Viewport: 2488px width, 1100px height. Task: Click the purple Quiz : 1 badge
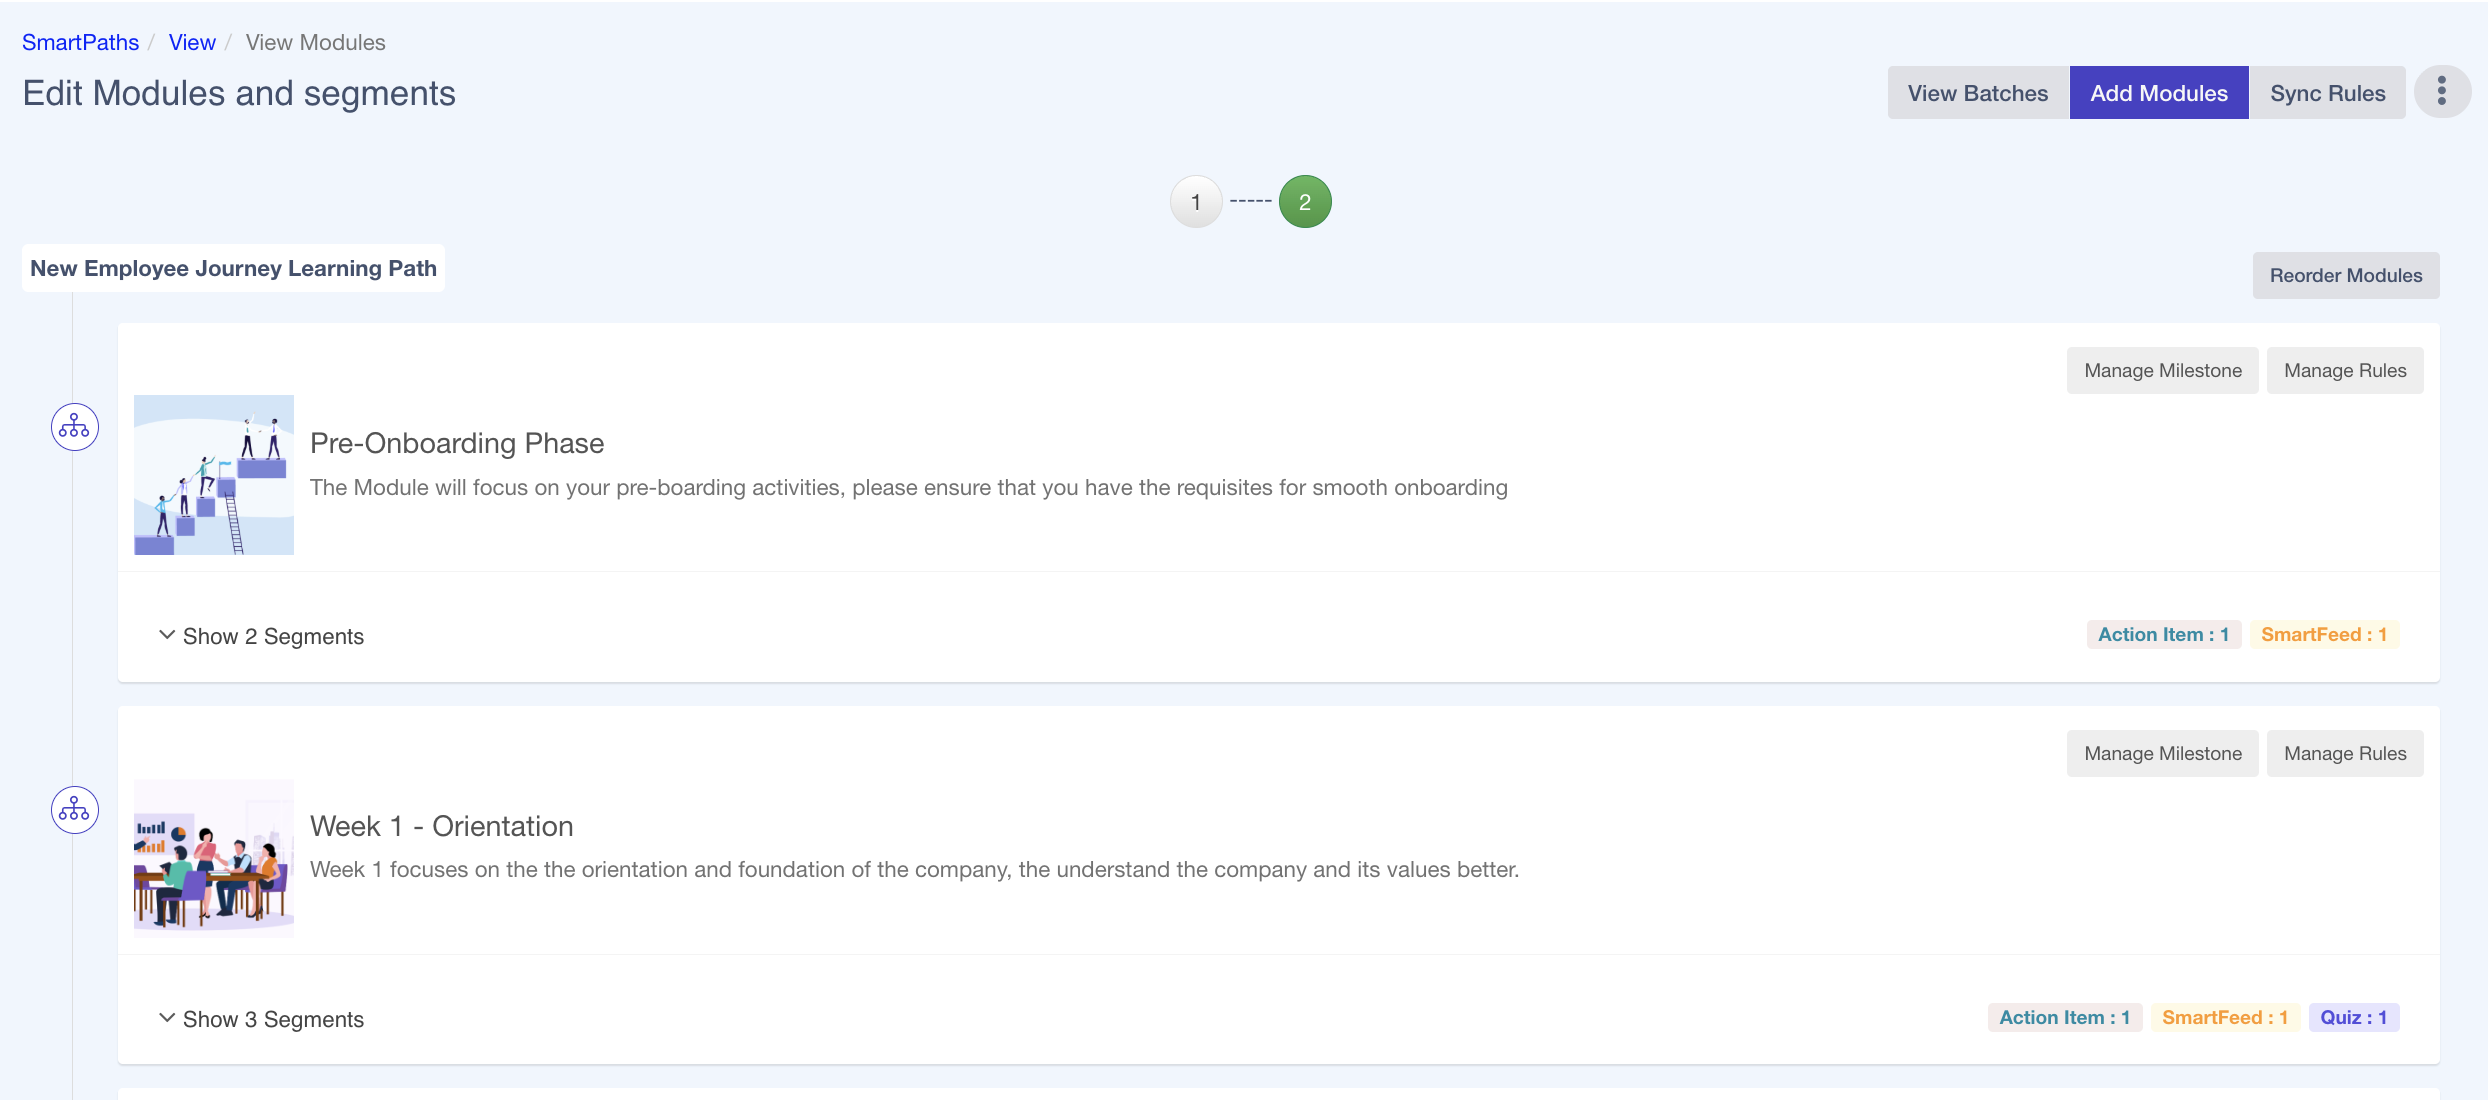(x=2353, y=1018)
